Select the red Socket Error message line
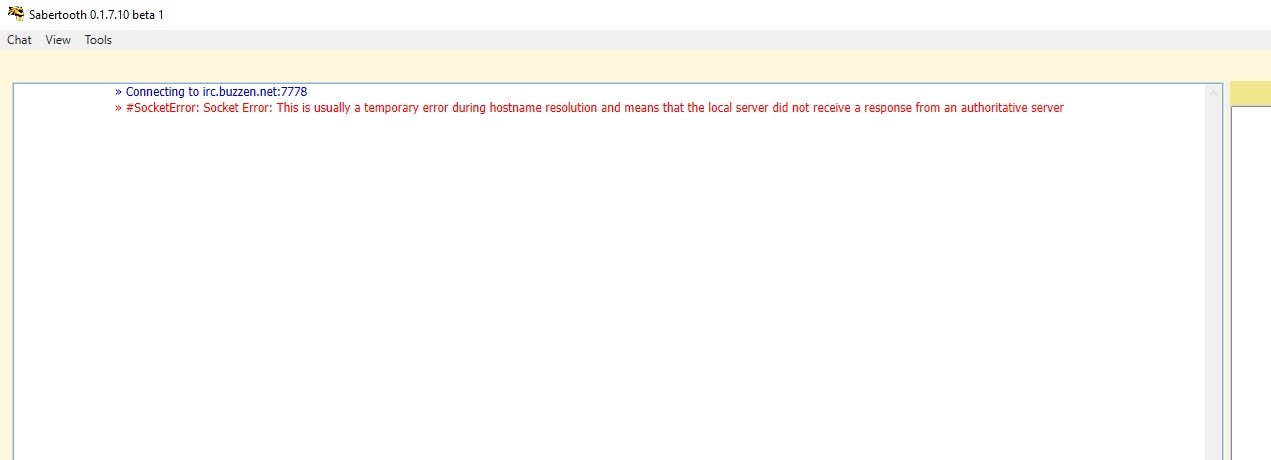This screenshot has width=1271, height=460. [589, 107]
